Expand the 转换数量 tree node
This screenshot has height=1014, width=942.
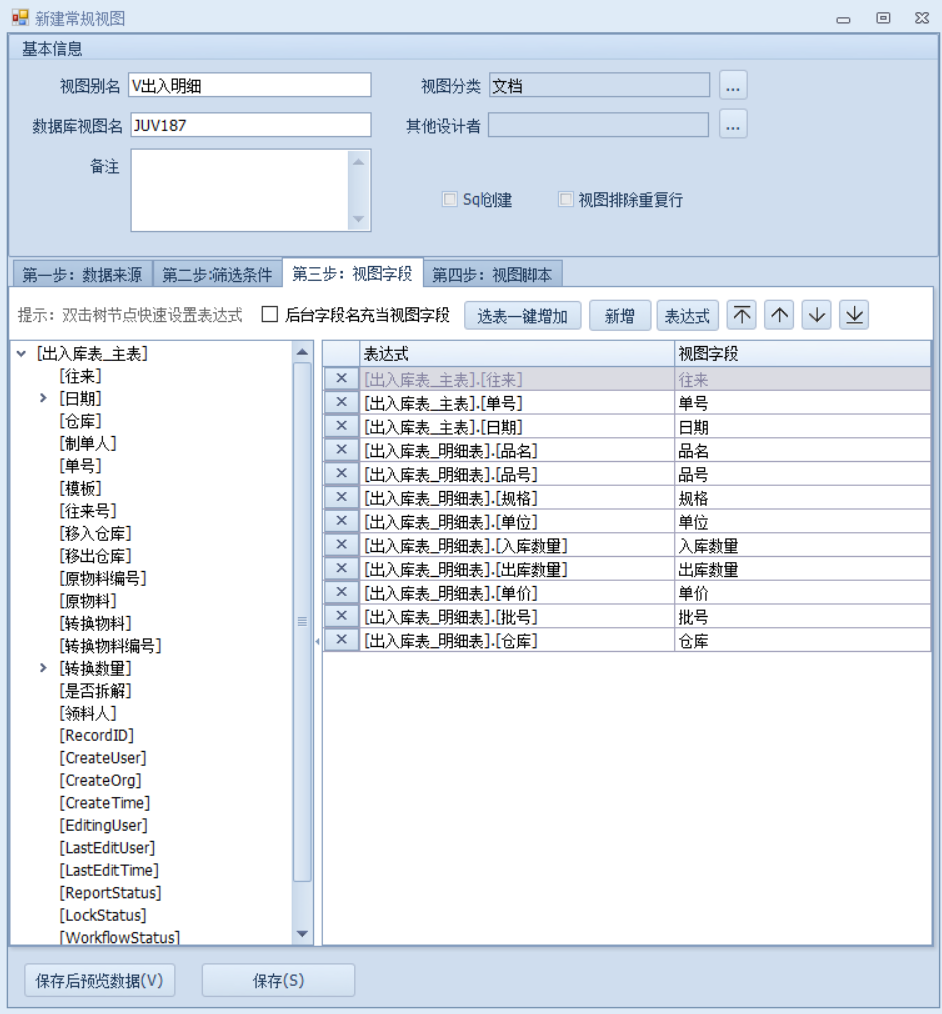coord(43,668)
